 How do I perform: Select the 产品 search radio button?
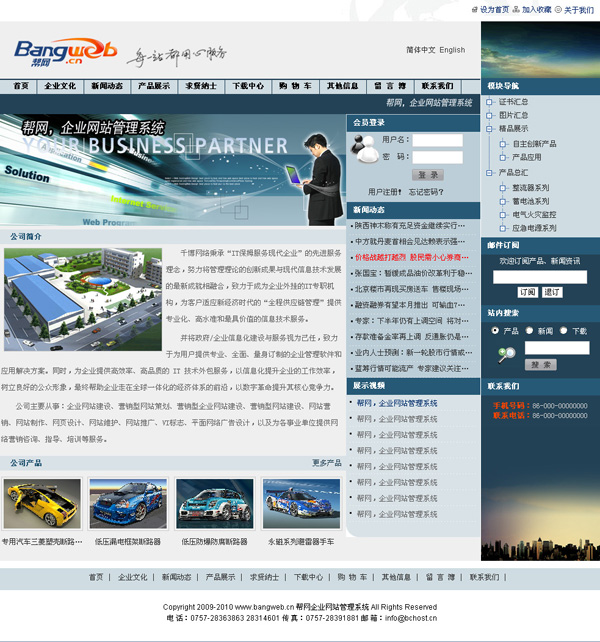(496, 331)
